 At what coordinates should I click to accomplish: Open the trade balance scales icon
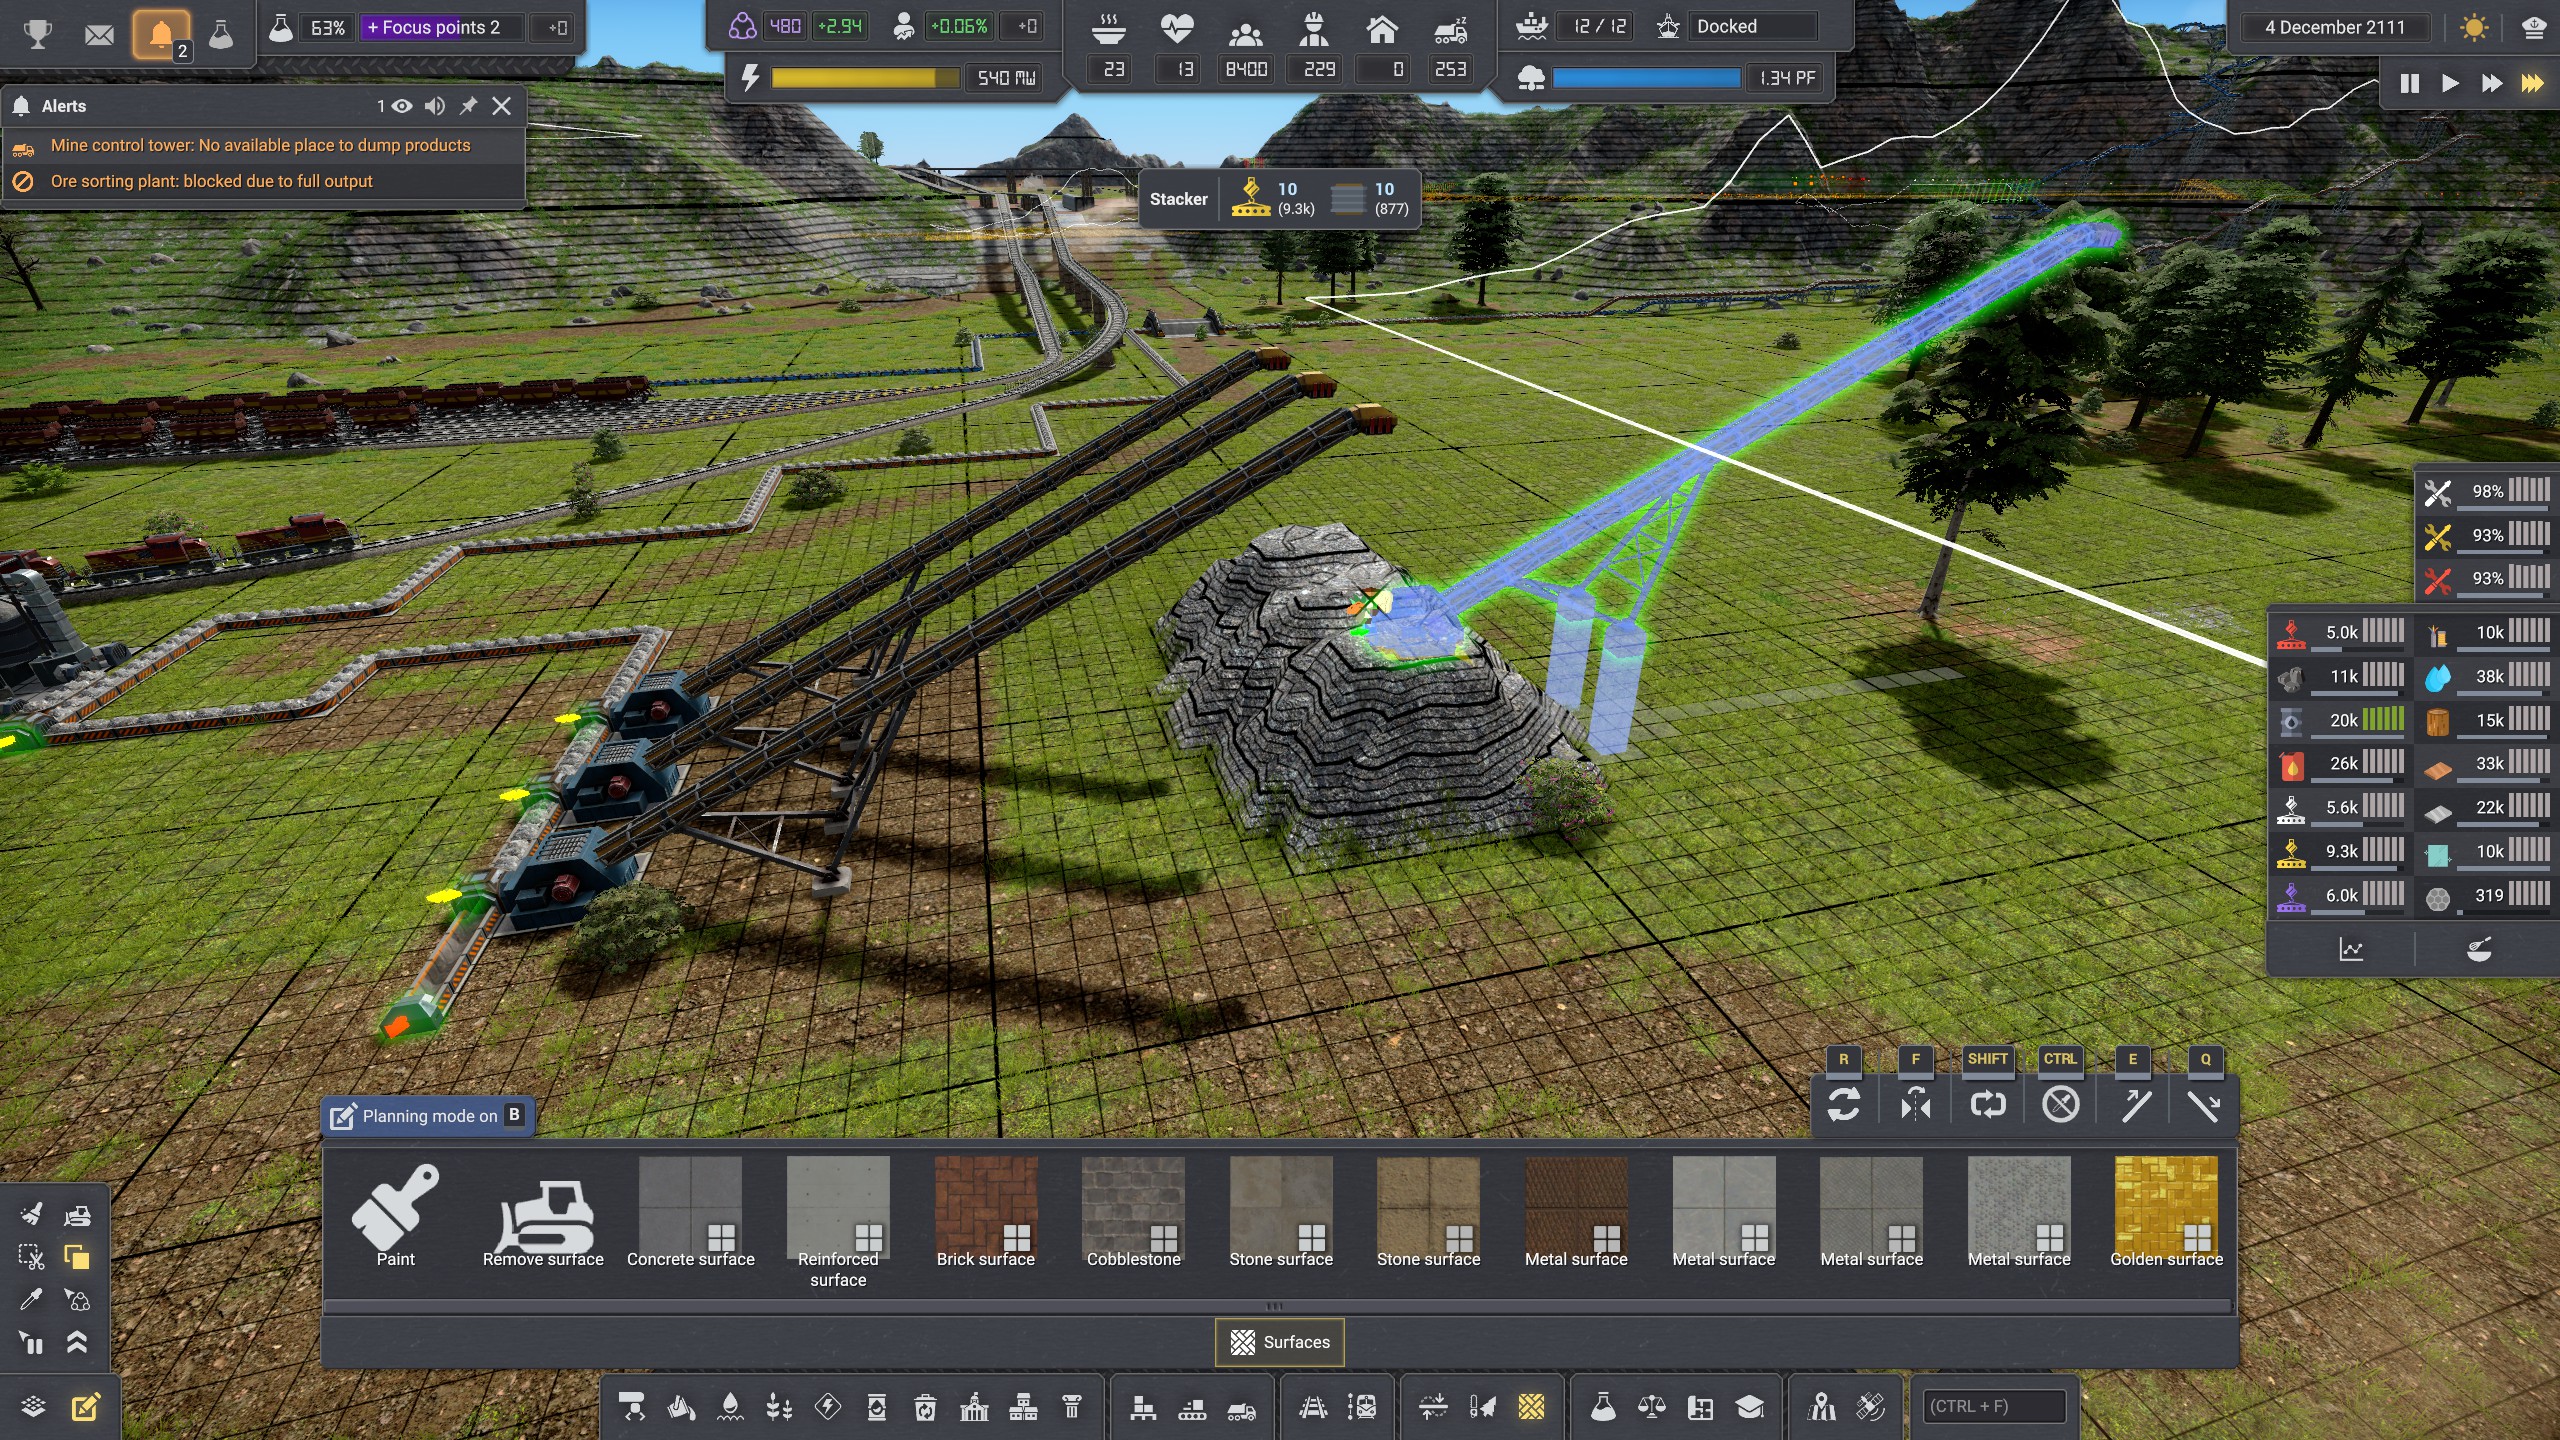(x=1652, y=1408)
